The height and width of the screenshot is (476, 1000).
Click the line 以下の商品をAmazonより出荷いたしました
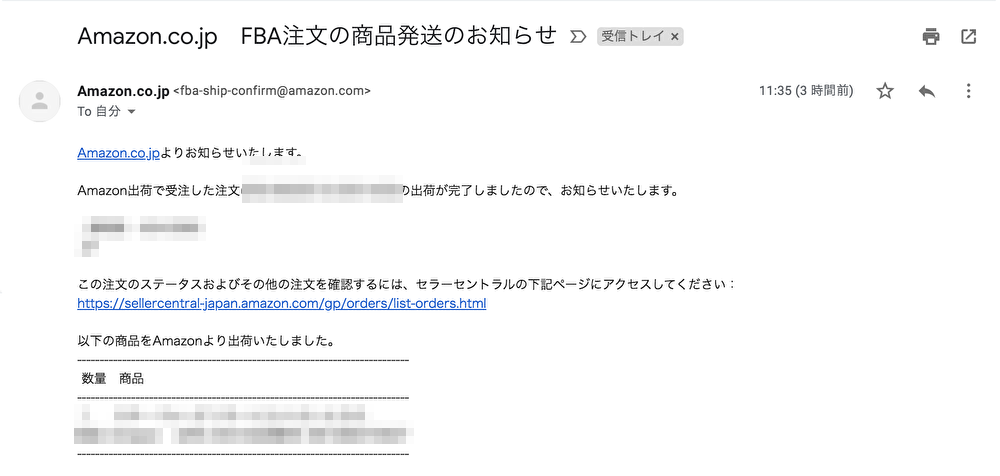coord(207,341)
